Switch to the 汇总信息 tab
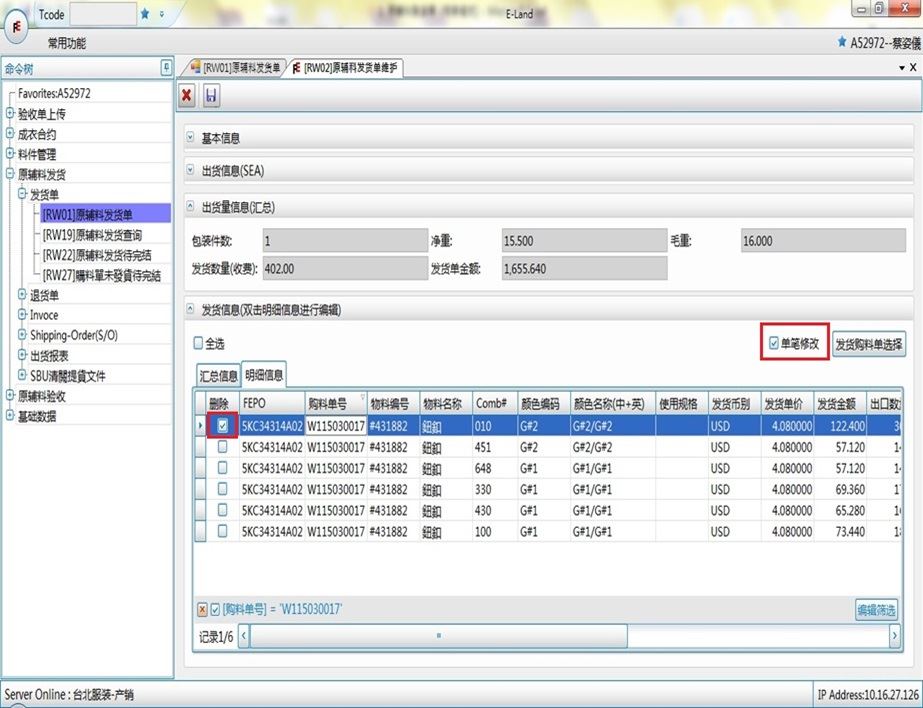The image size is (923, 708). [x=218, y=376]
